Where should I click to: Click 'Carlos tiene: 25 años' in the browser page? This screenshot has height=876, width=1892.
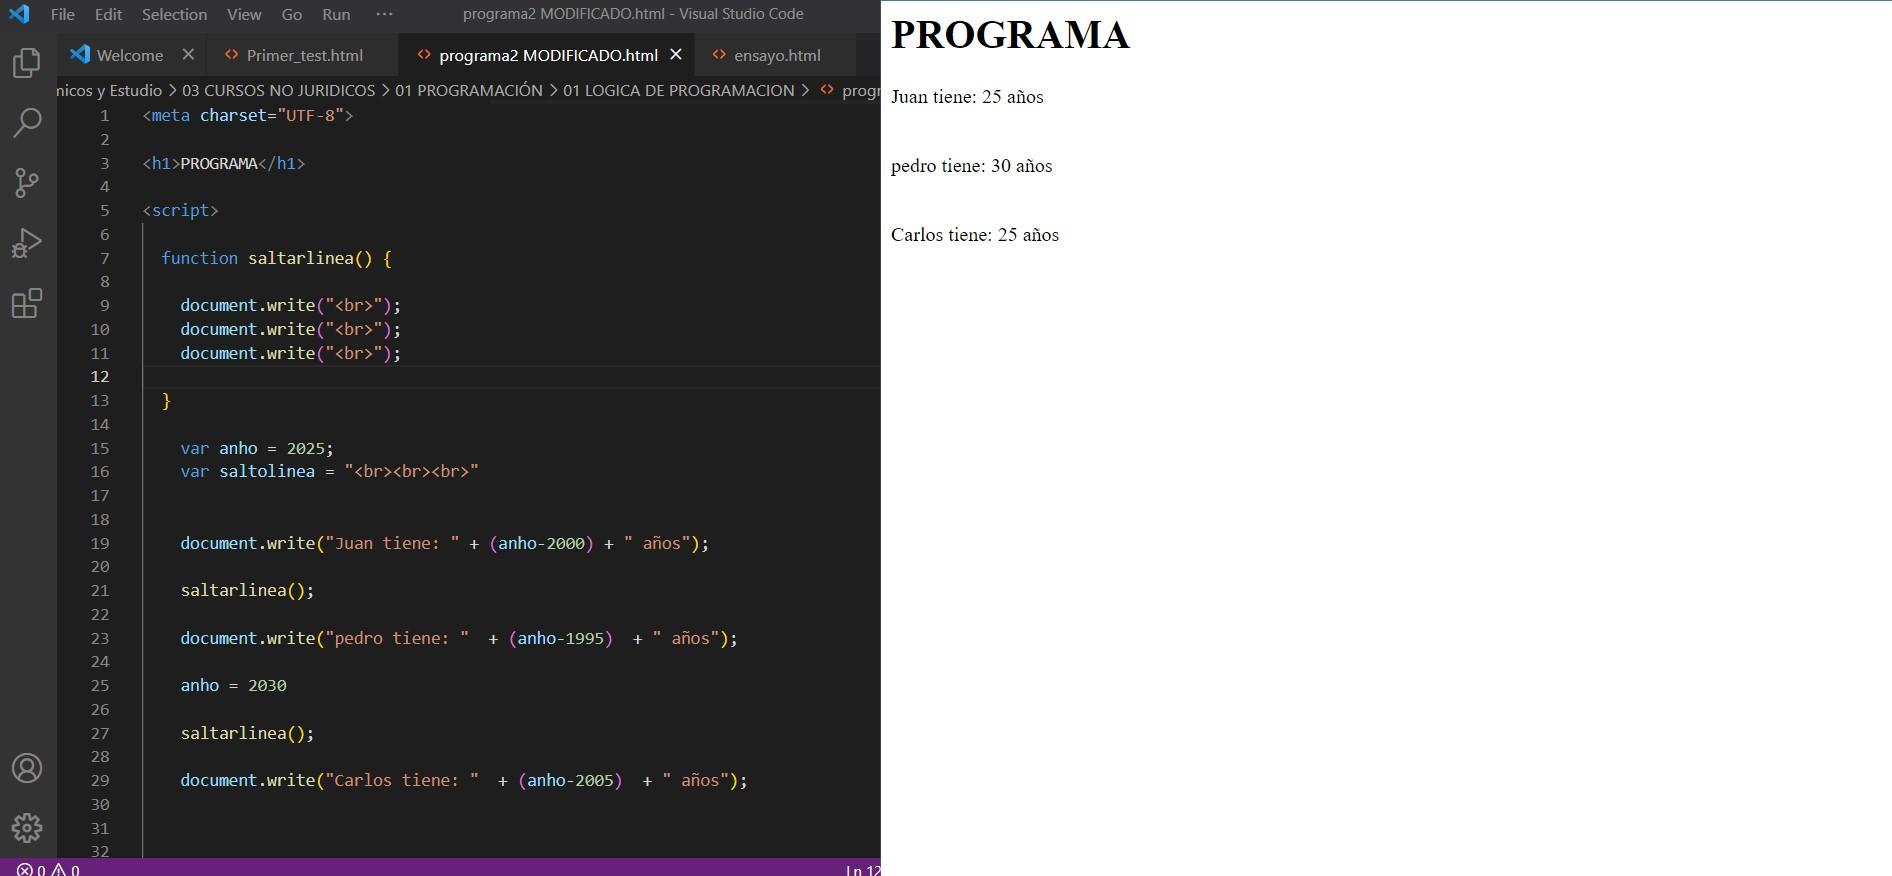click(x=975, y=235)
